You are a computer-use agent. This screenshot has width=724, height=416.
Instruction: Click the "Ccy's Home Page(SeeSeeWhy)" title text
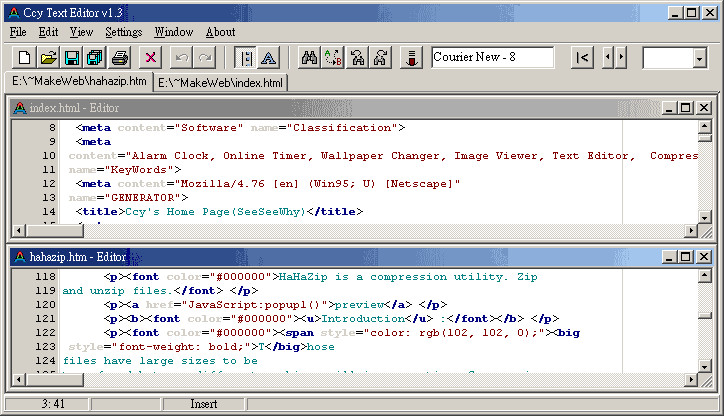tap(215, 211)
